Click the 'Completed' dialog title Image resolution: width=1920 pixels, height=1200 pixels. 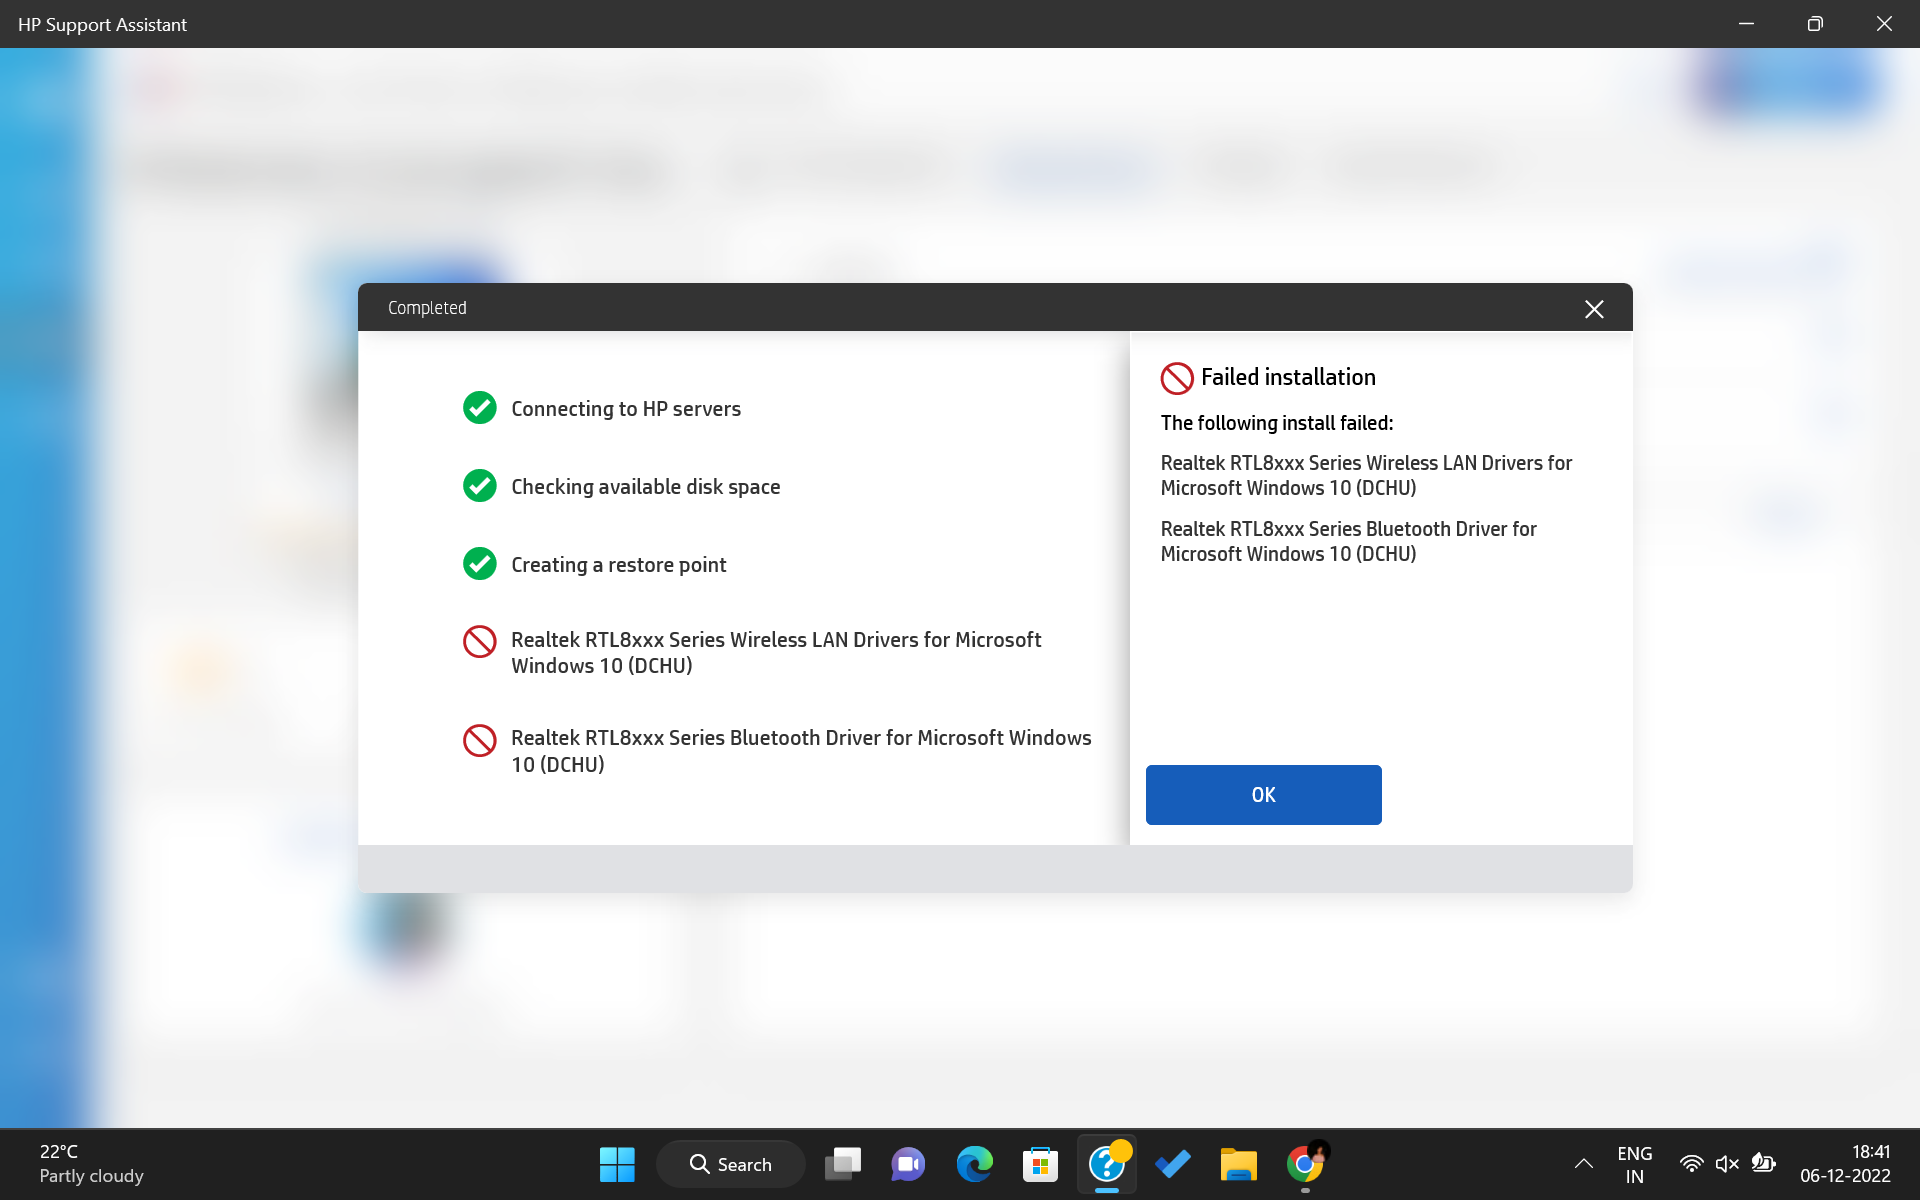click(427, 308)
